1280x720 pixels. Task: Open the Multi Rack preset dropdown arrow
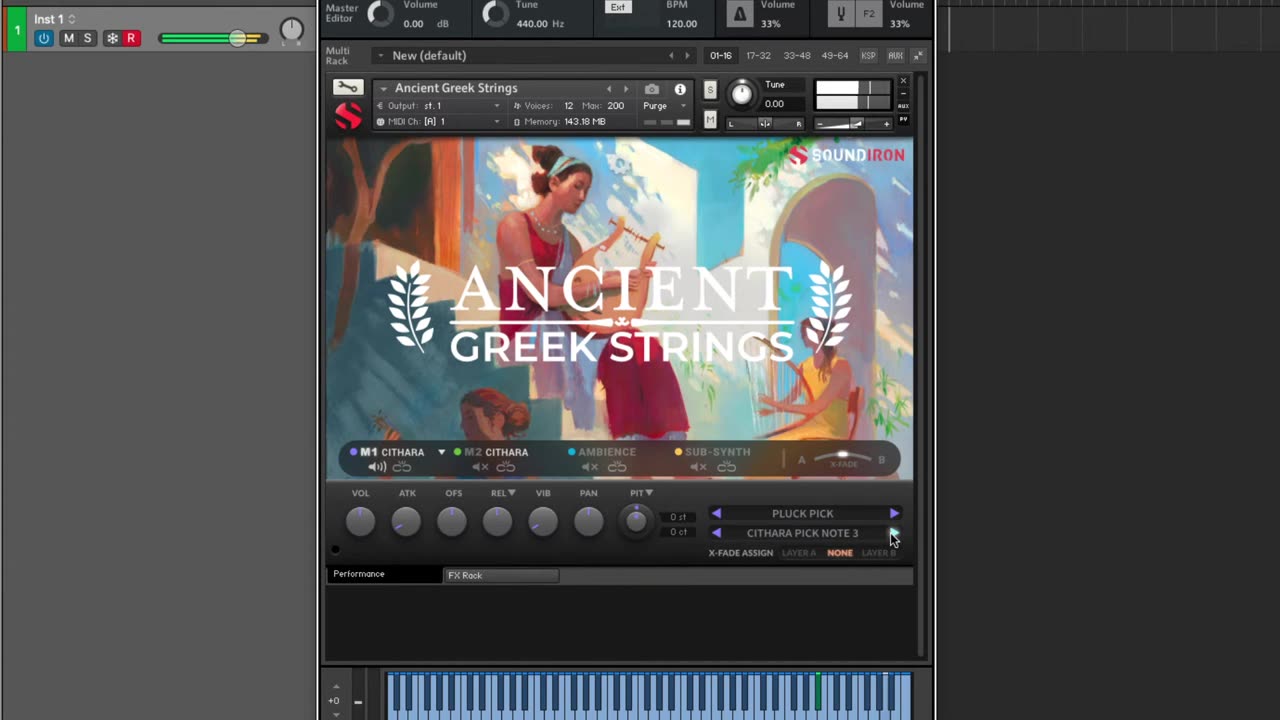380,55
